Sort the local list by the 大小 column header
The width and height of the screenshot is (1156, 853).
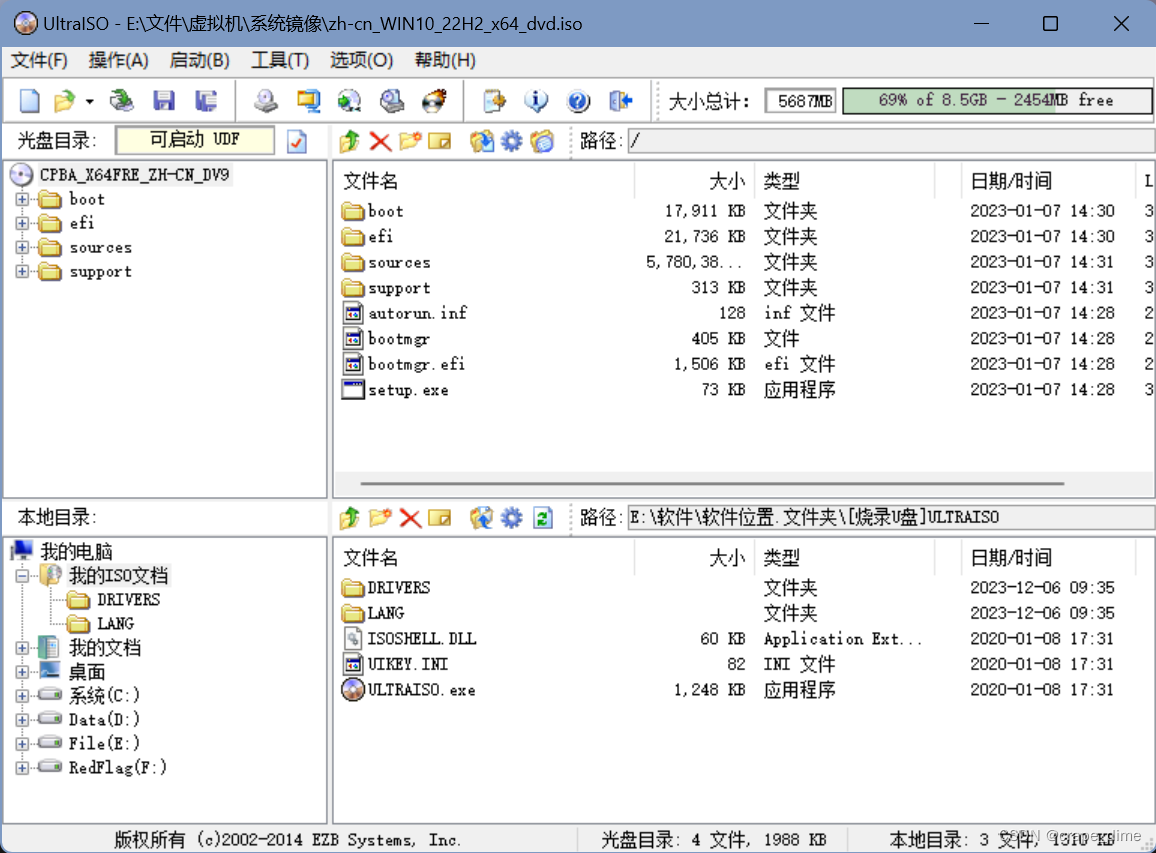694,557
